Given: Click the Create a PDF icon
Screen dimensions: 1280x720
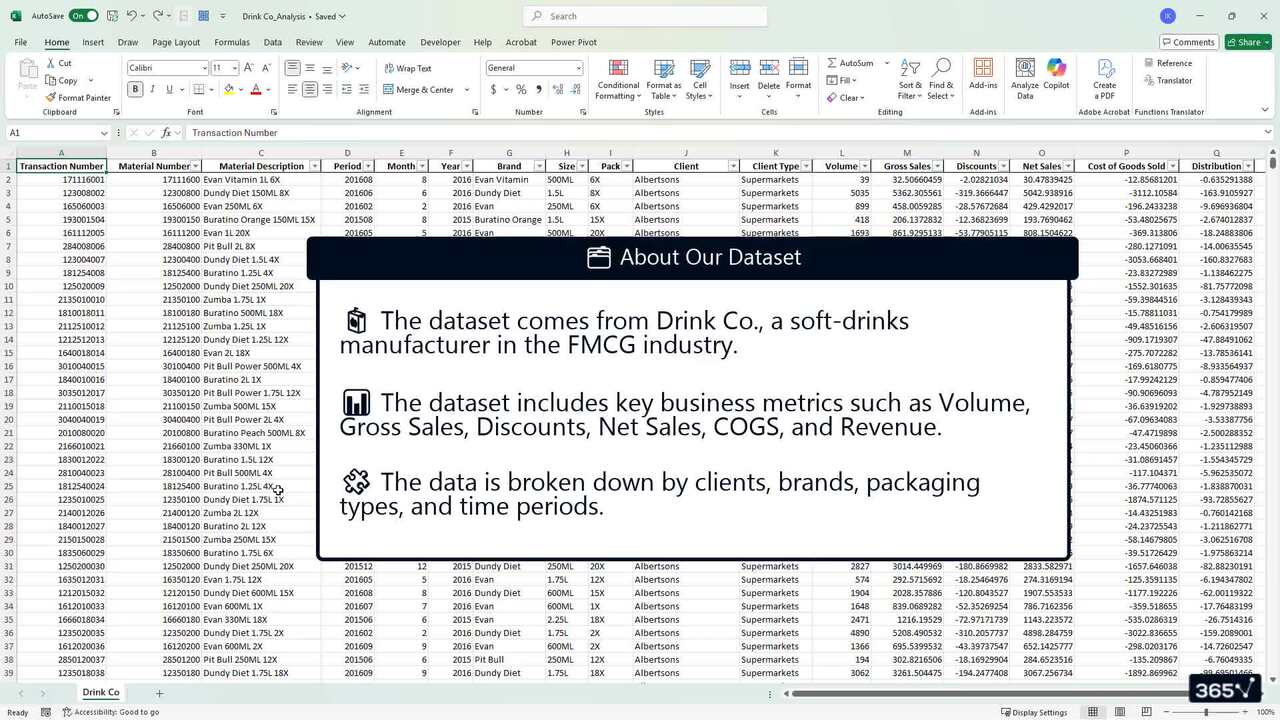Looking at the screenshot, I should [x=1104, y=79].
